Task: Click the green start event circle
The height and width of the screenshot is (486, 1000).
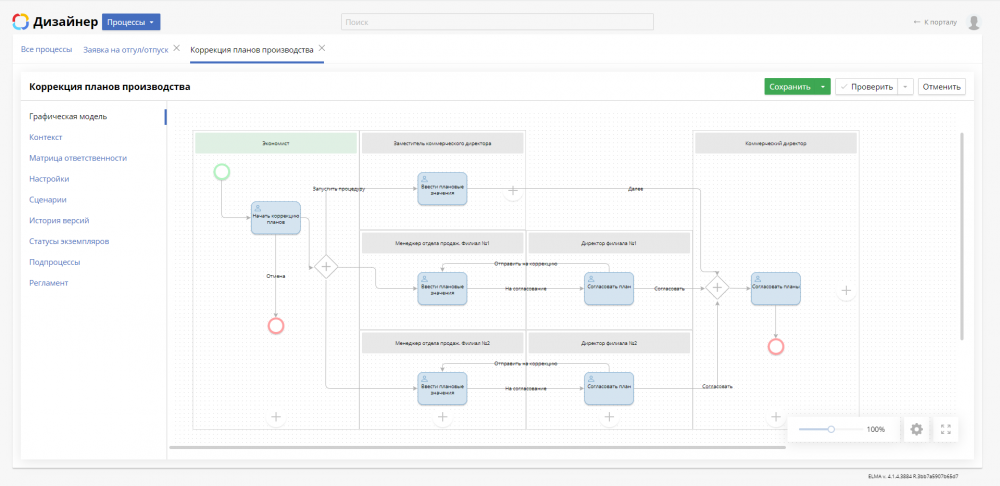Action: [x=222, y=172]
